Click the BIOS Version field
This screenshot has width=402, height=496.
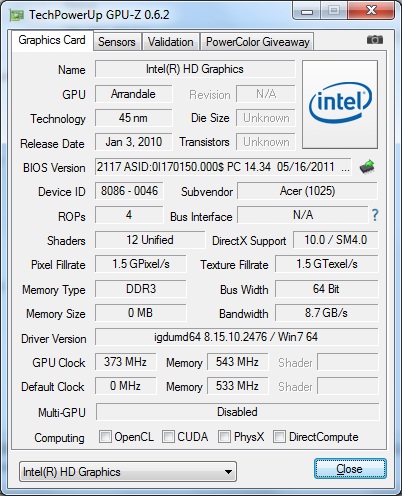point(223,167)
